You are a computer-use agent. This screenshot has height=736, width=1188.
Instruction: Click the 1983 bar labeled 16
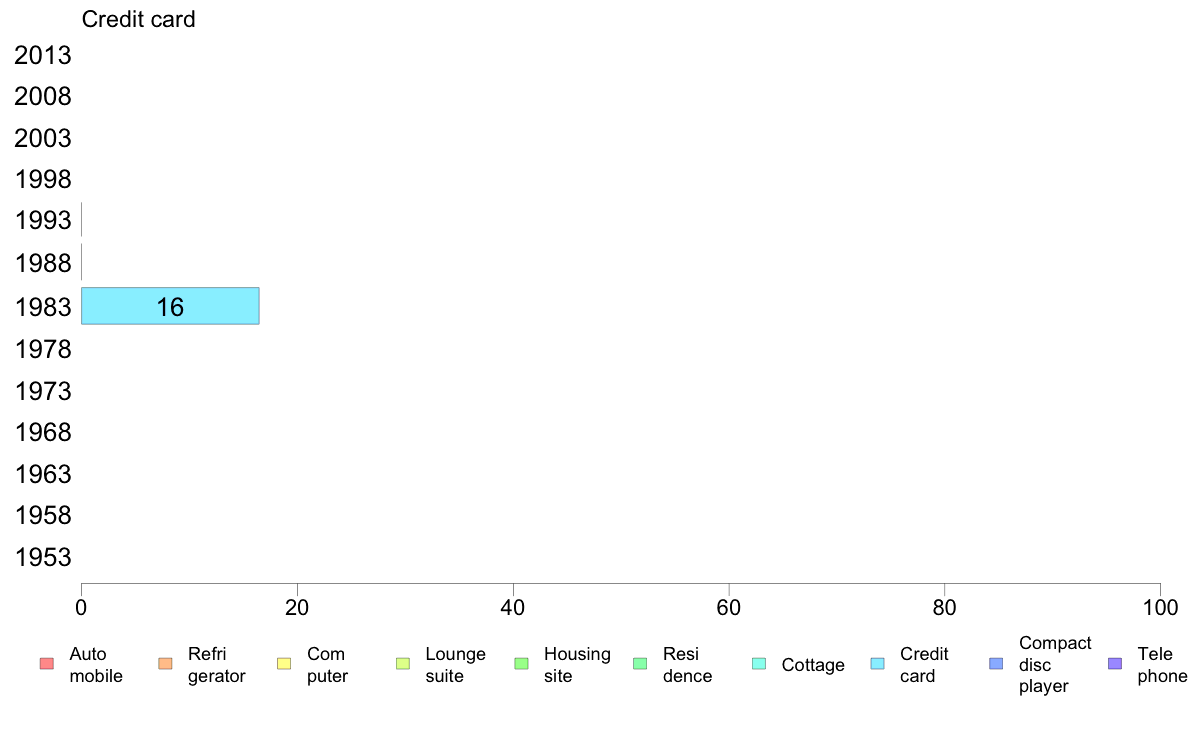(170, 306)
